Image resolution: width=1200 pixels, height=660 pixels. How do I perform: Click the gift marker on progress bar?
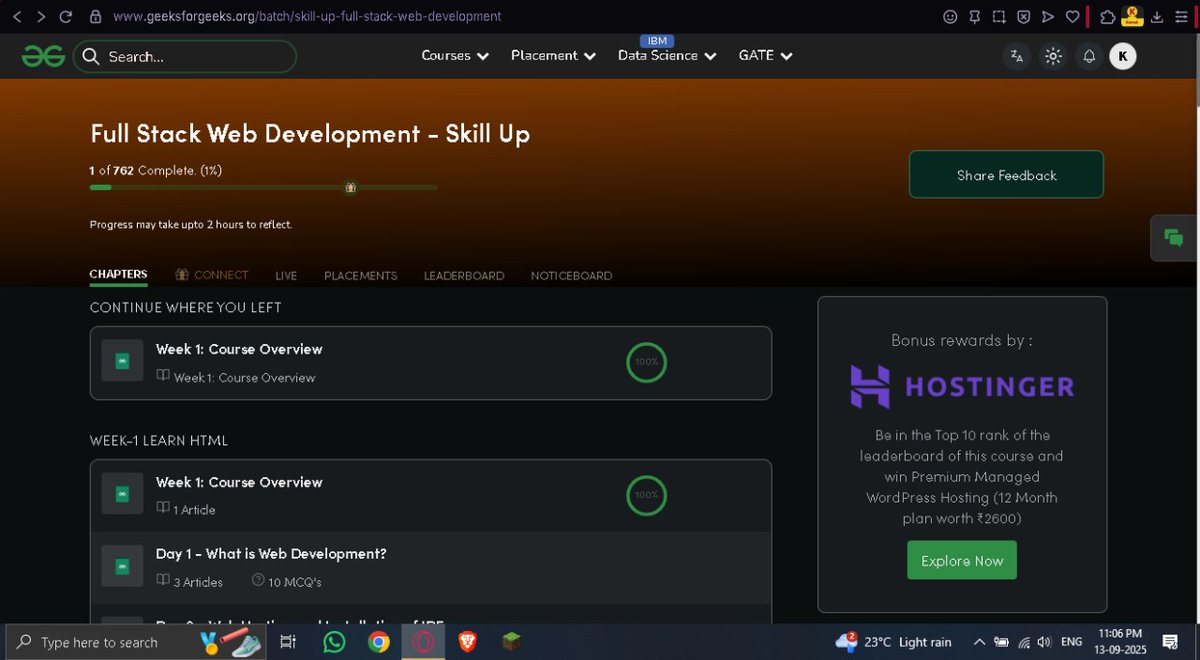coord(350,187)
